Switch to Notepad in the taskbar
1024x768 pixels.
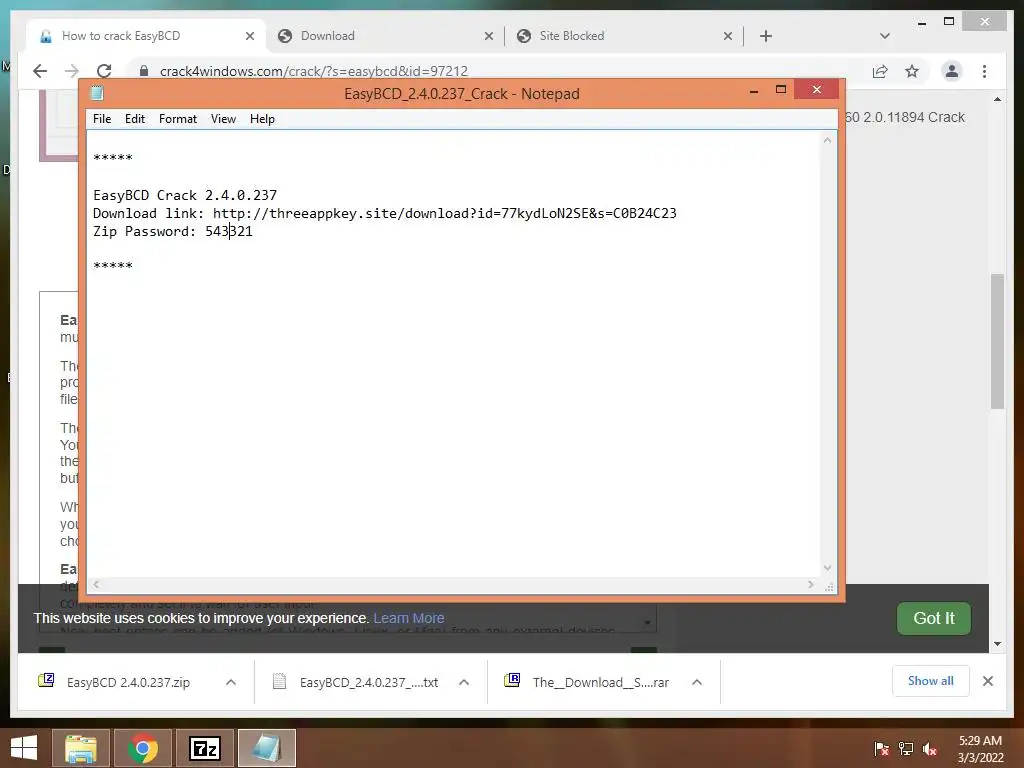[x=266, y=748]
